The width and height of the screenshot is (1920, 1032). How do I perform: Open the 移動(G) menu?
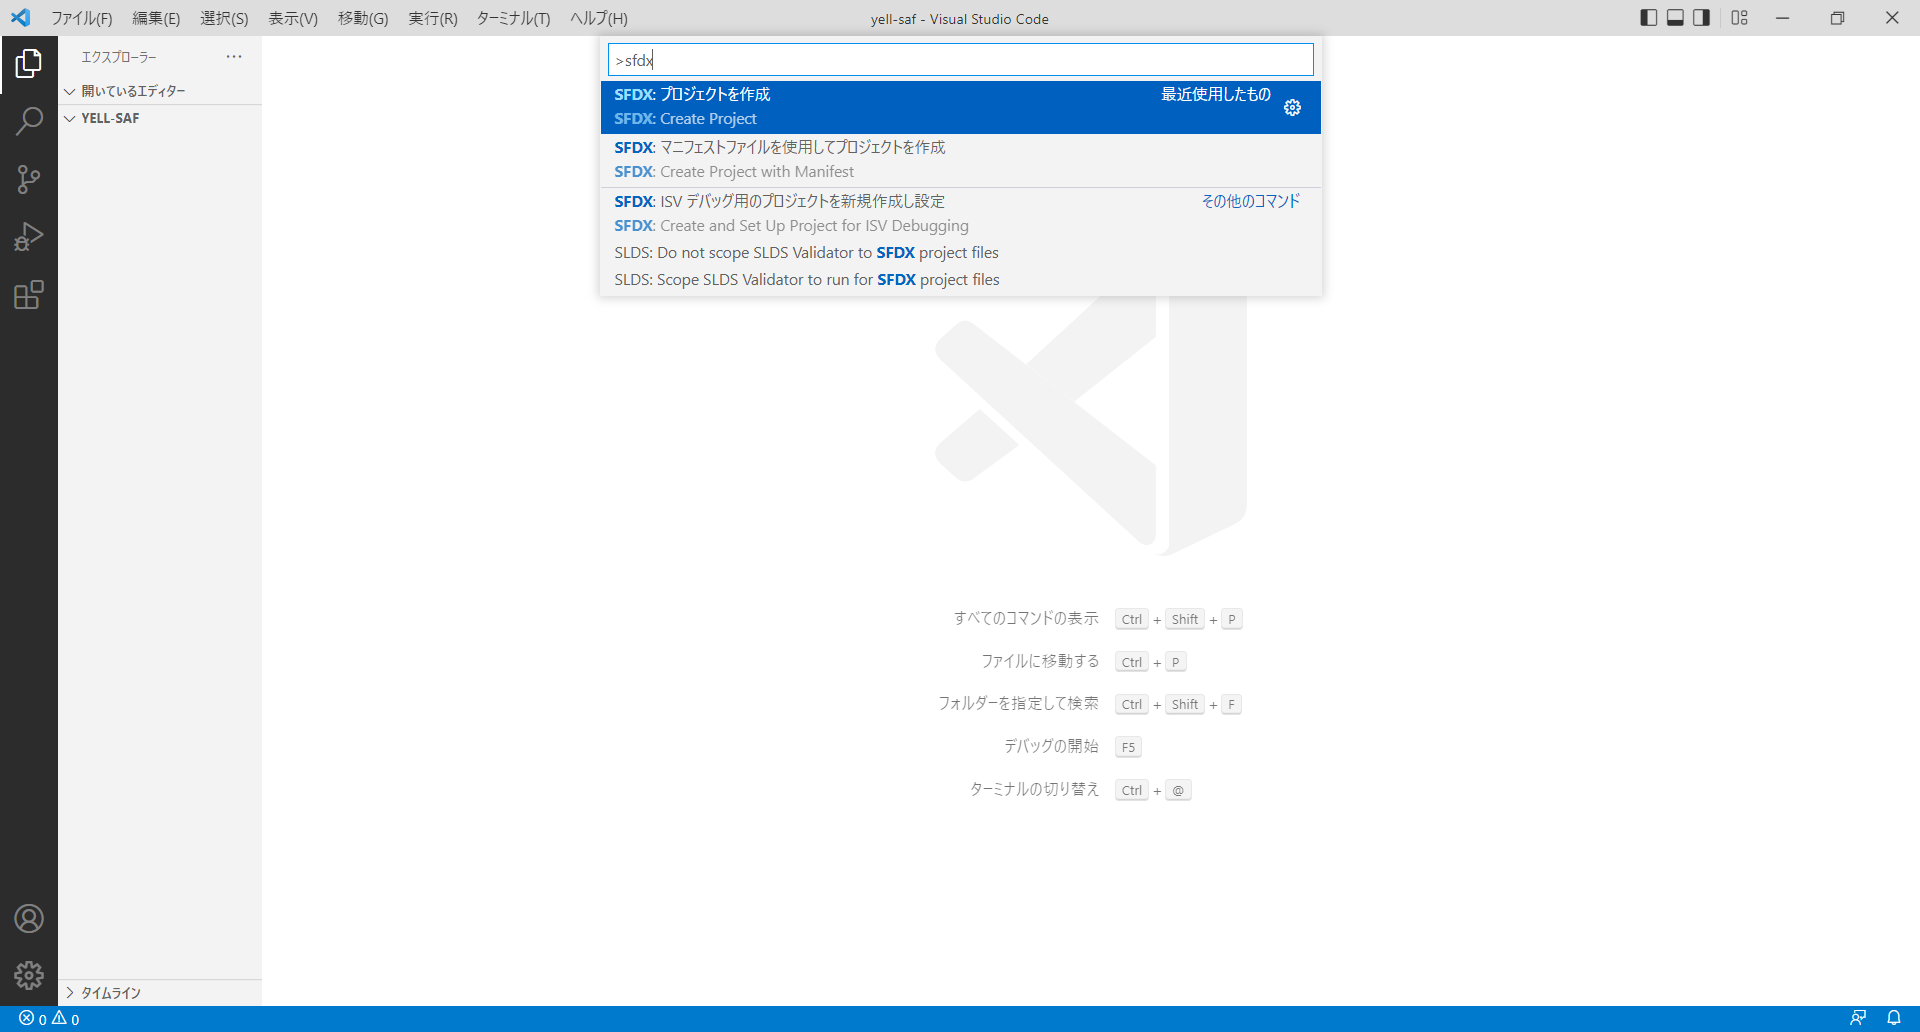(363, 18)
